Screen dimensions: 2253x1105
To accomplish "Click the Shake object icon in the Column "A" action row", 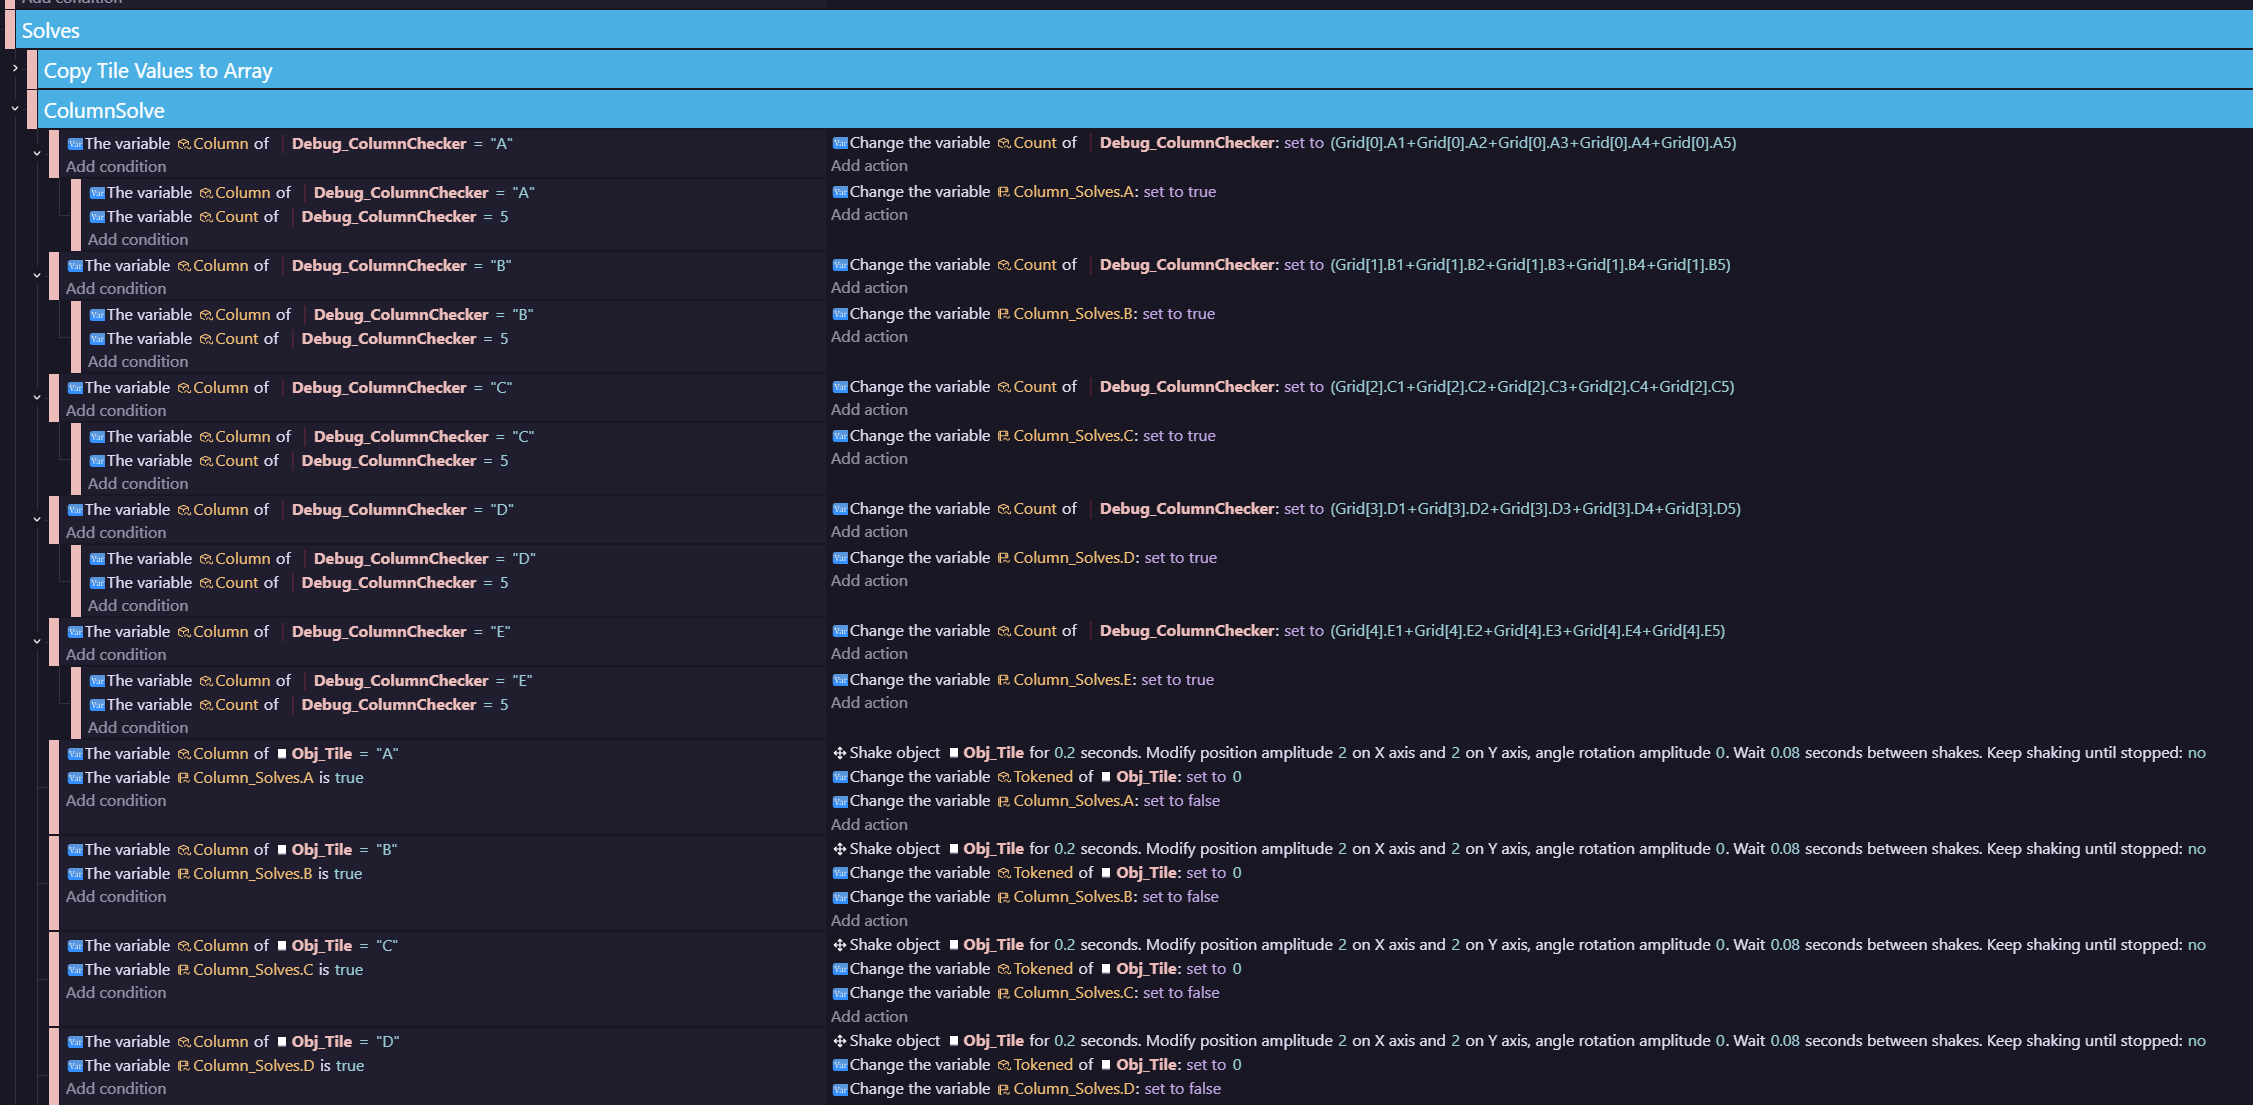I will click(840, 753).
